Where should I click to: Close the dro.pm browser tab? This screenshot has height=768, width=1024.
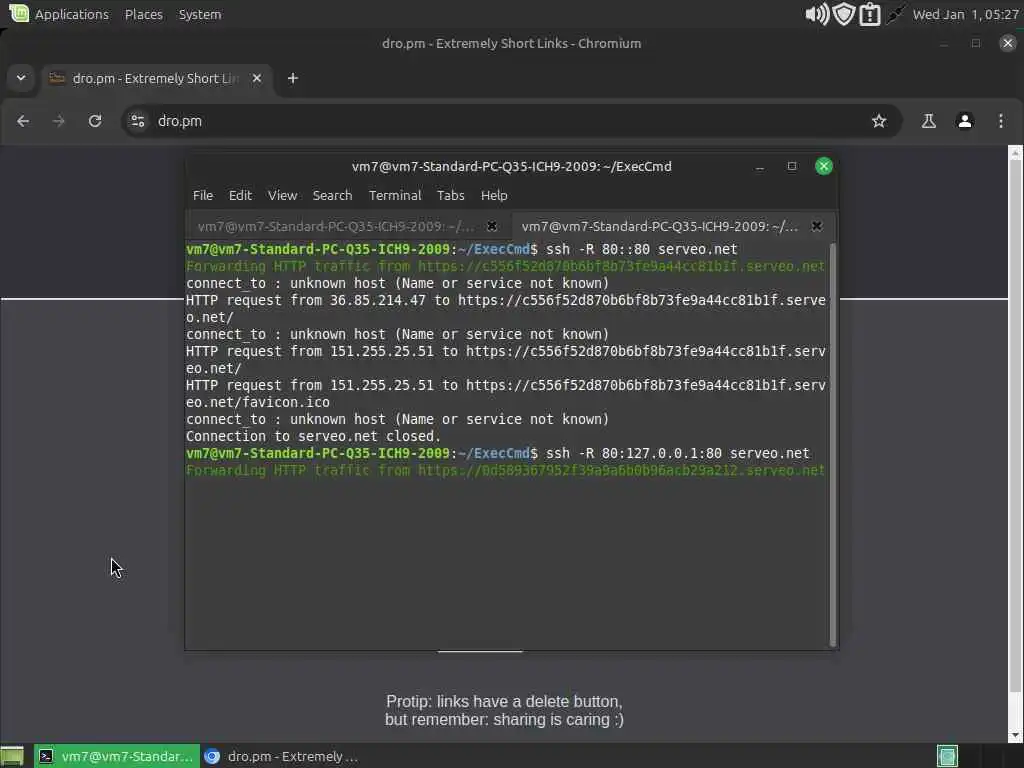[x=257, y=78]
